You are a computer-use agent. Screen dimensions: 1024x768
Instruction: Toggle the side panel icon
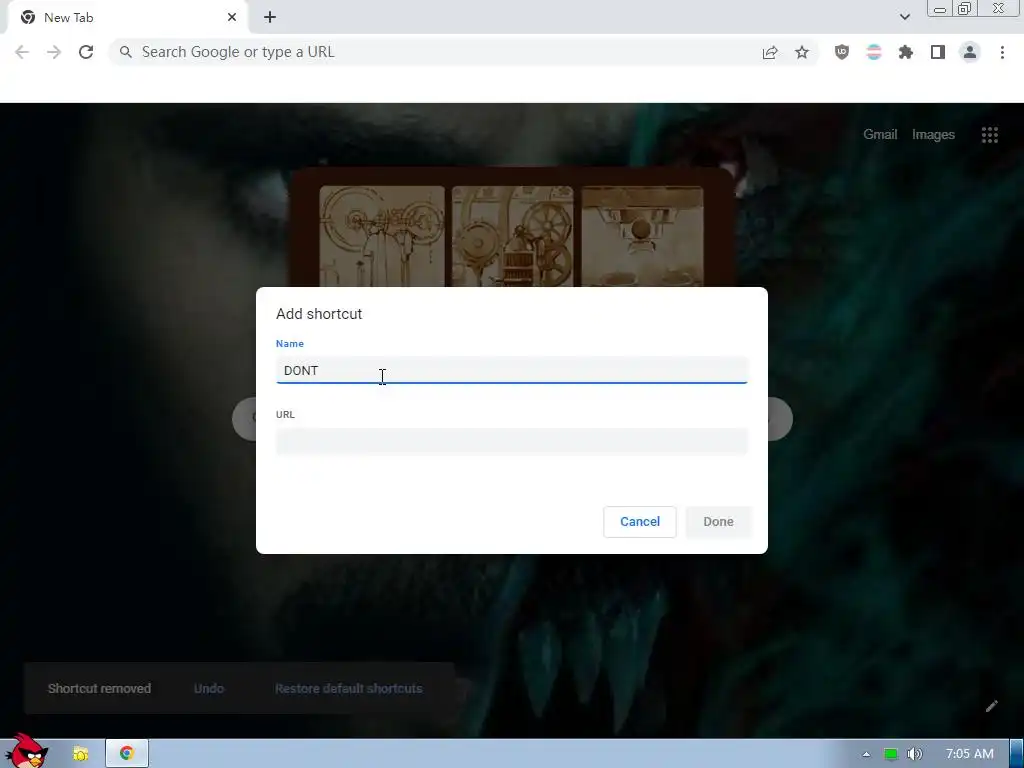[938, 52]
